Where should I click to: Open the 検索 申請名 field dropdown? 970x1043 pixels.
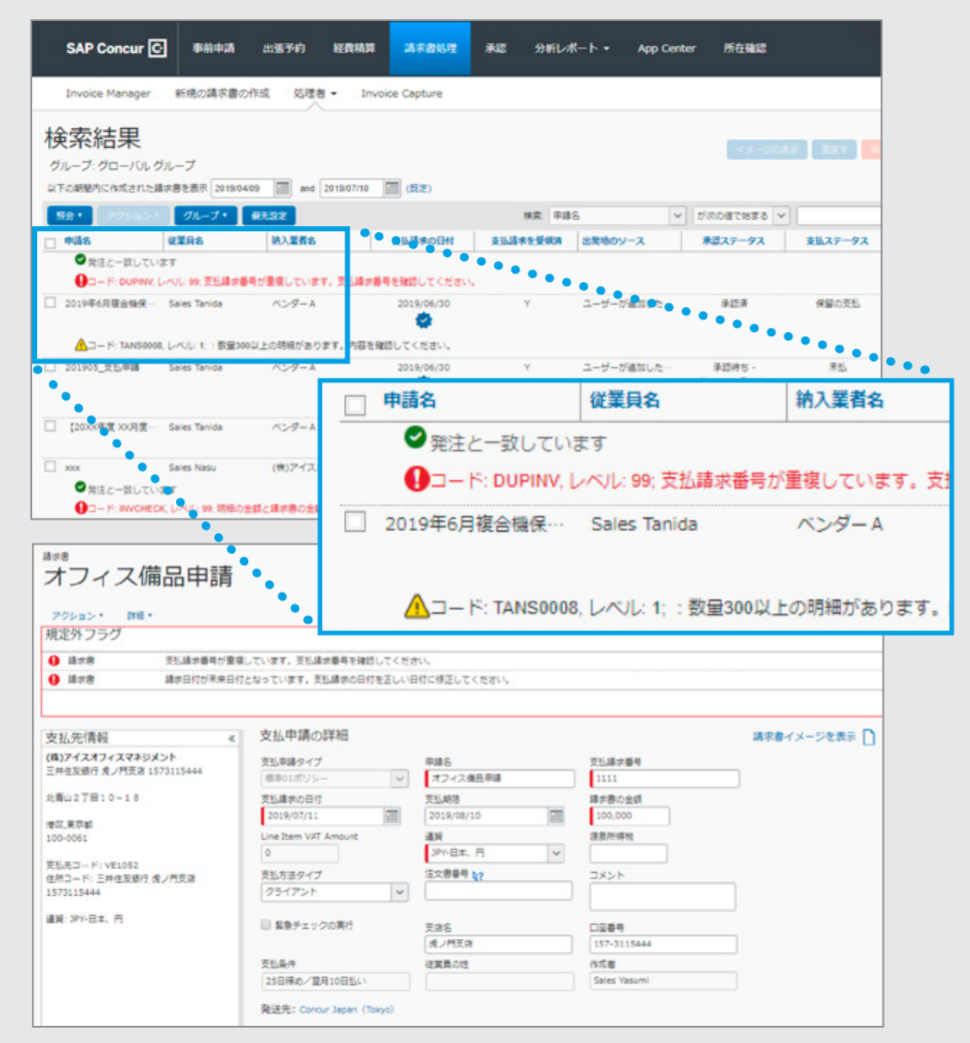tap(677, 216)
